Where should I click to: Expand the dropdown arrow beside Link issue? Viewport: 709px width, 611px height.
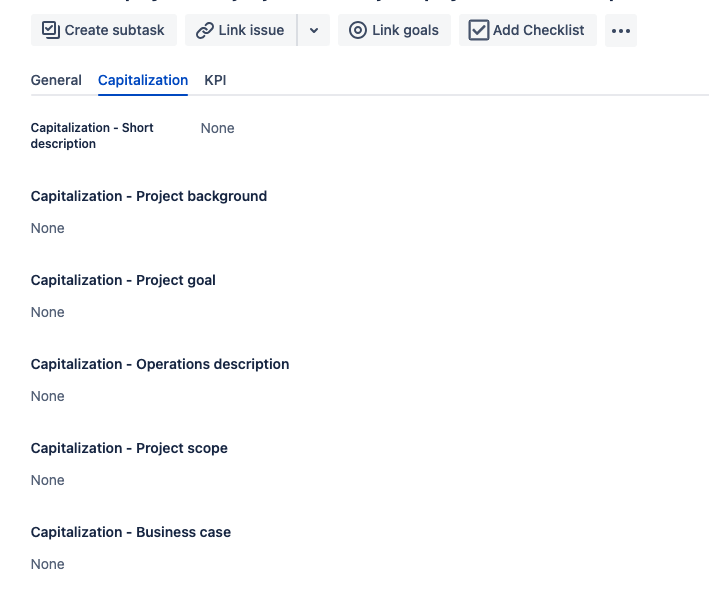coord(314,30)
